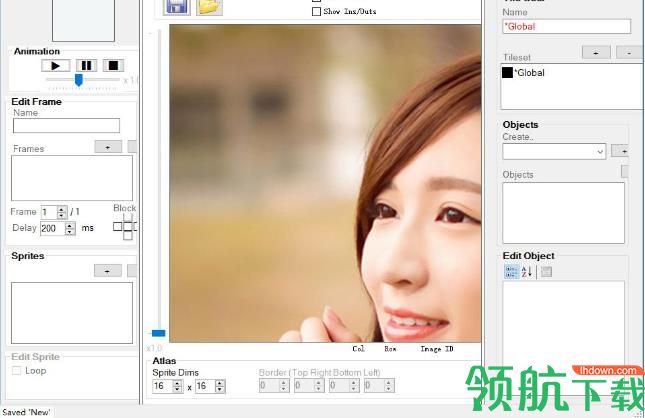Open the Objects Create dropdown
This screenshot has height=418, width=645.
point(600,152)
